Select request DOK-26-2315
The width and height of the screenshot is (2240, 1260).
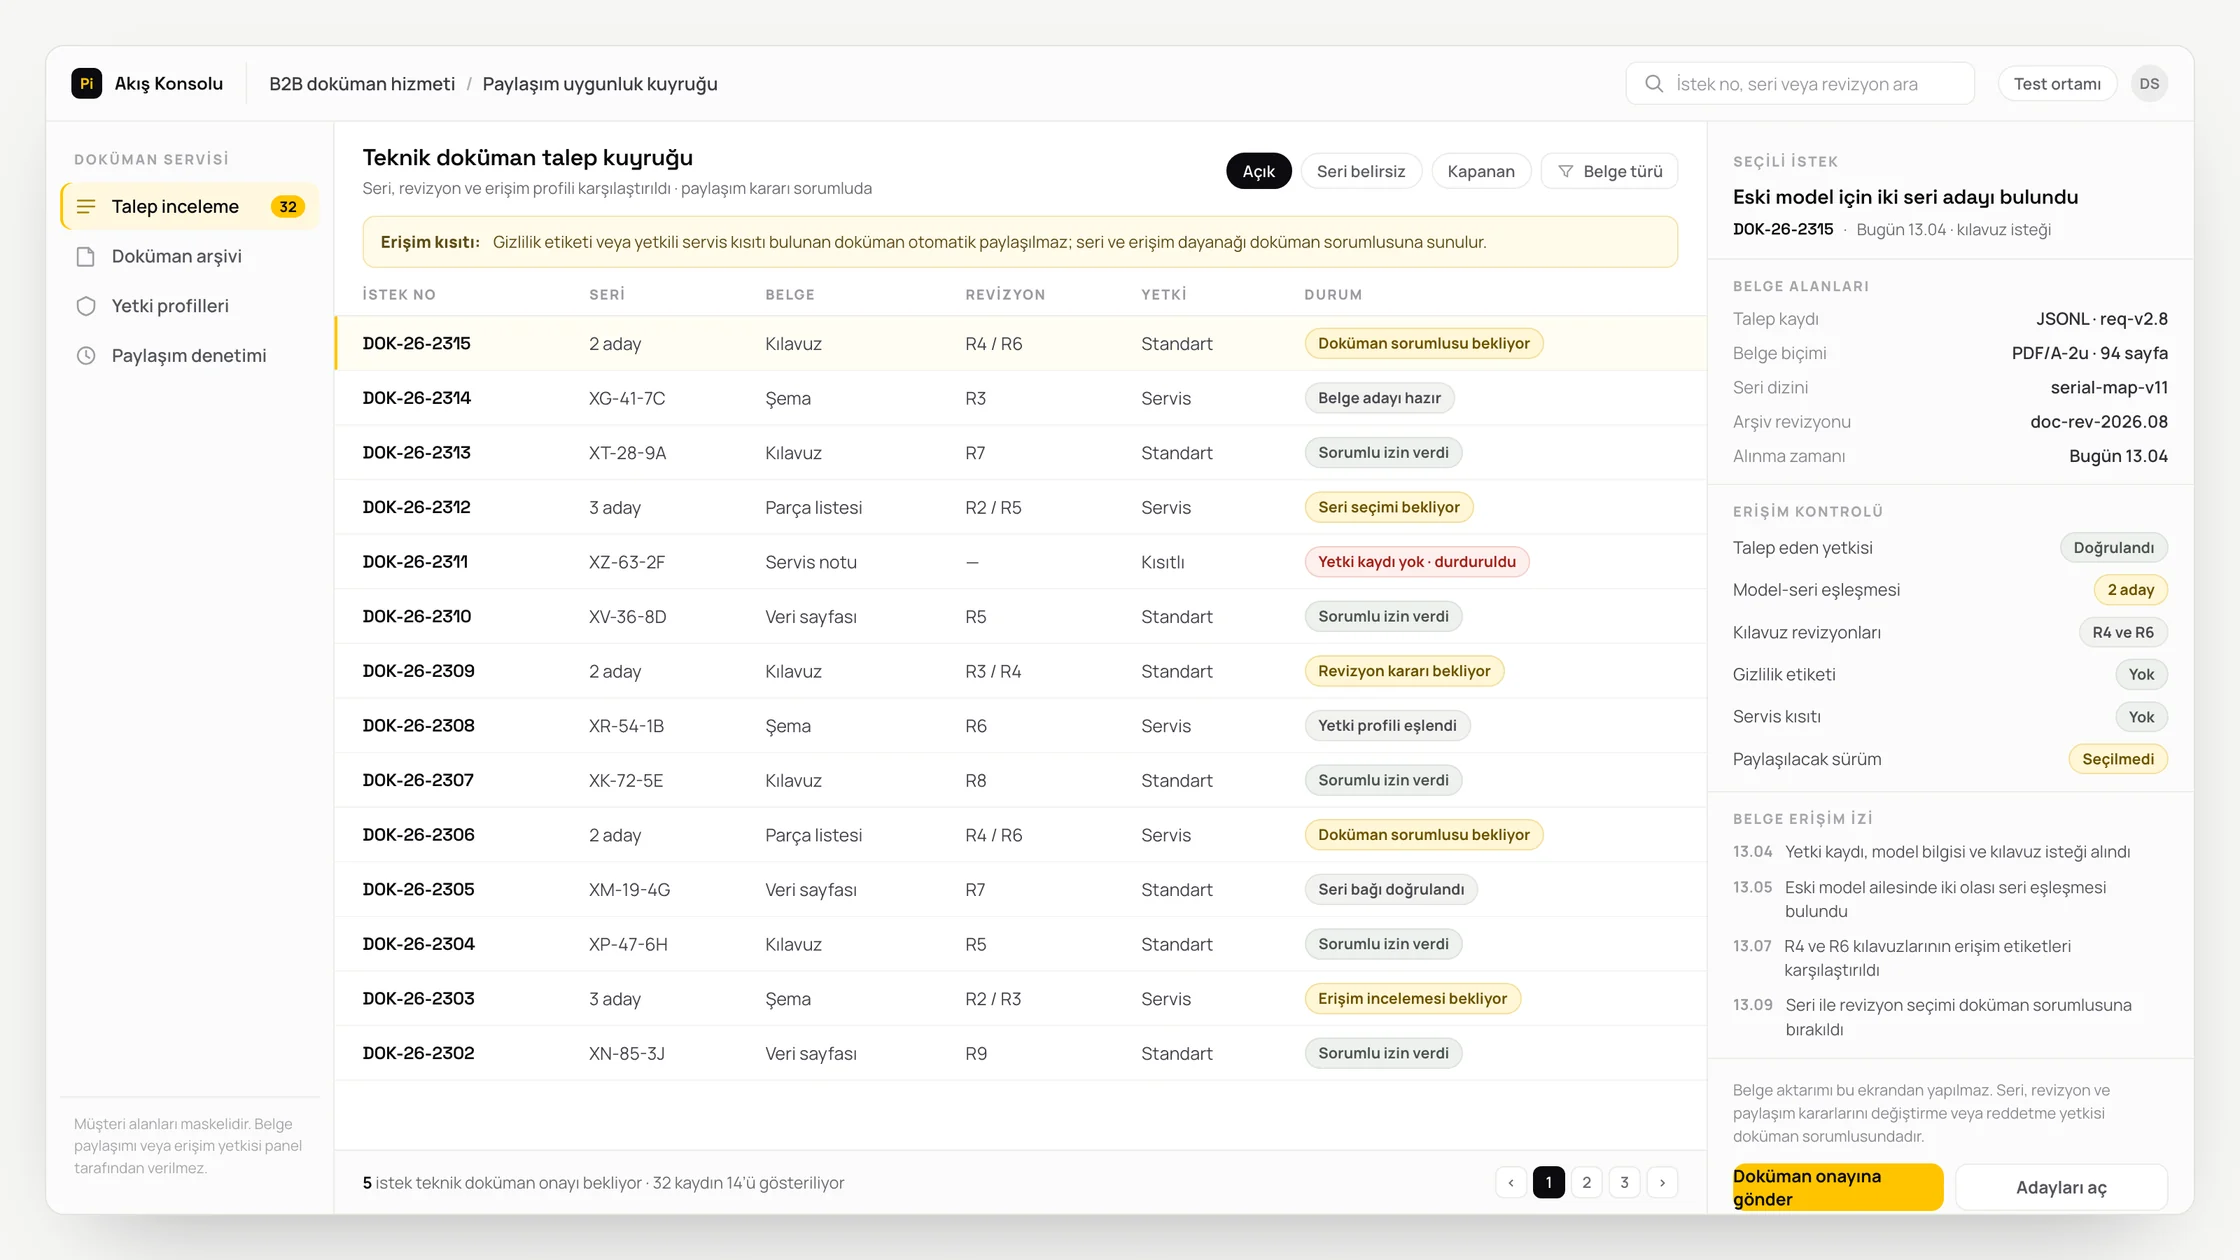[1020, 343]
